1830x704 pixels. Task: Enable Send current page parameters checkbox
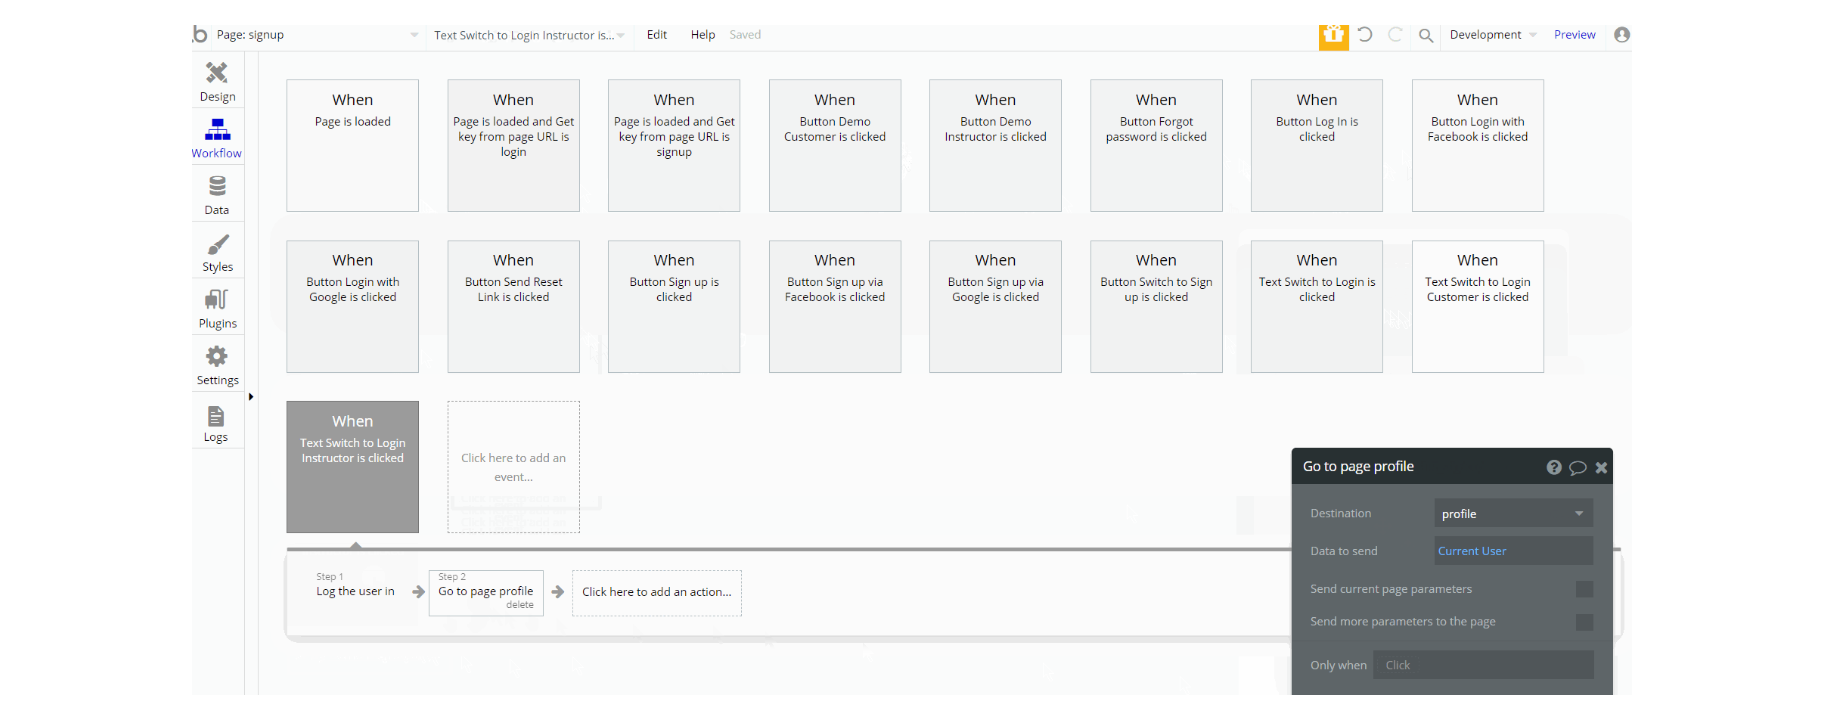pyautogui.click(x=1584, y=589)
